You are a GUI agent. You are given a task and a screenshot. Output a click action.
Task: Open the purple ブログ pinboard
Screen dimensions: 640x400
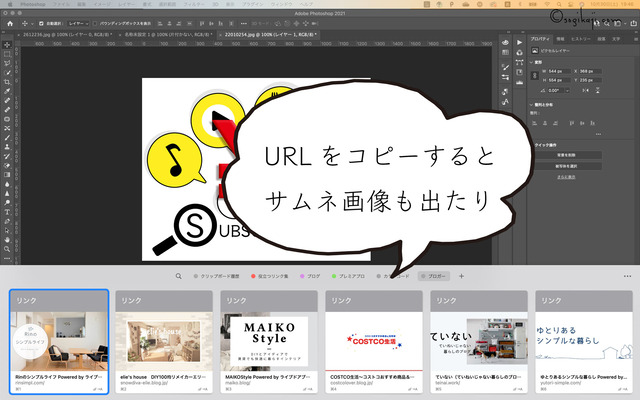tap(310, 276)
